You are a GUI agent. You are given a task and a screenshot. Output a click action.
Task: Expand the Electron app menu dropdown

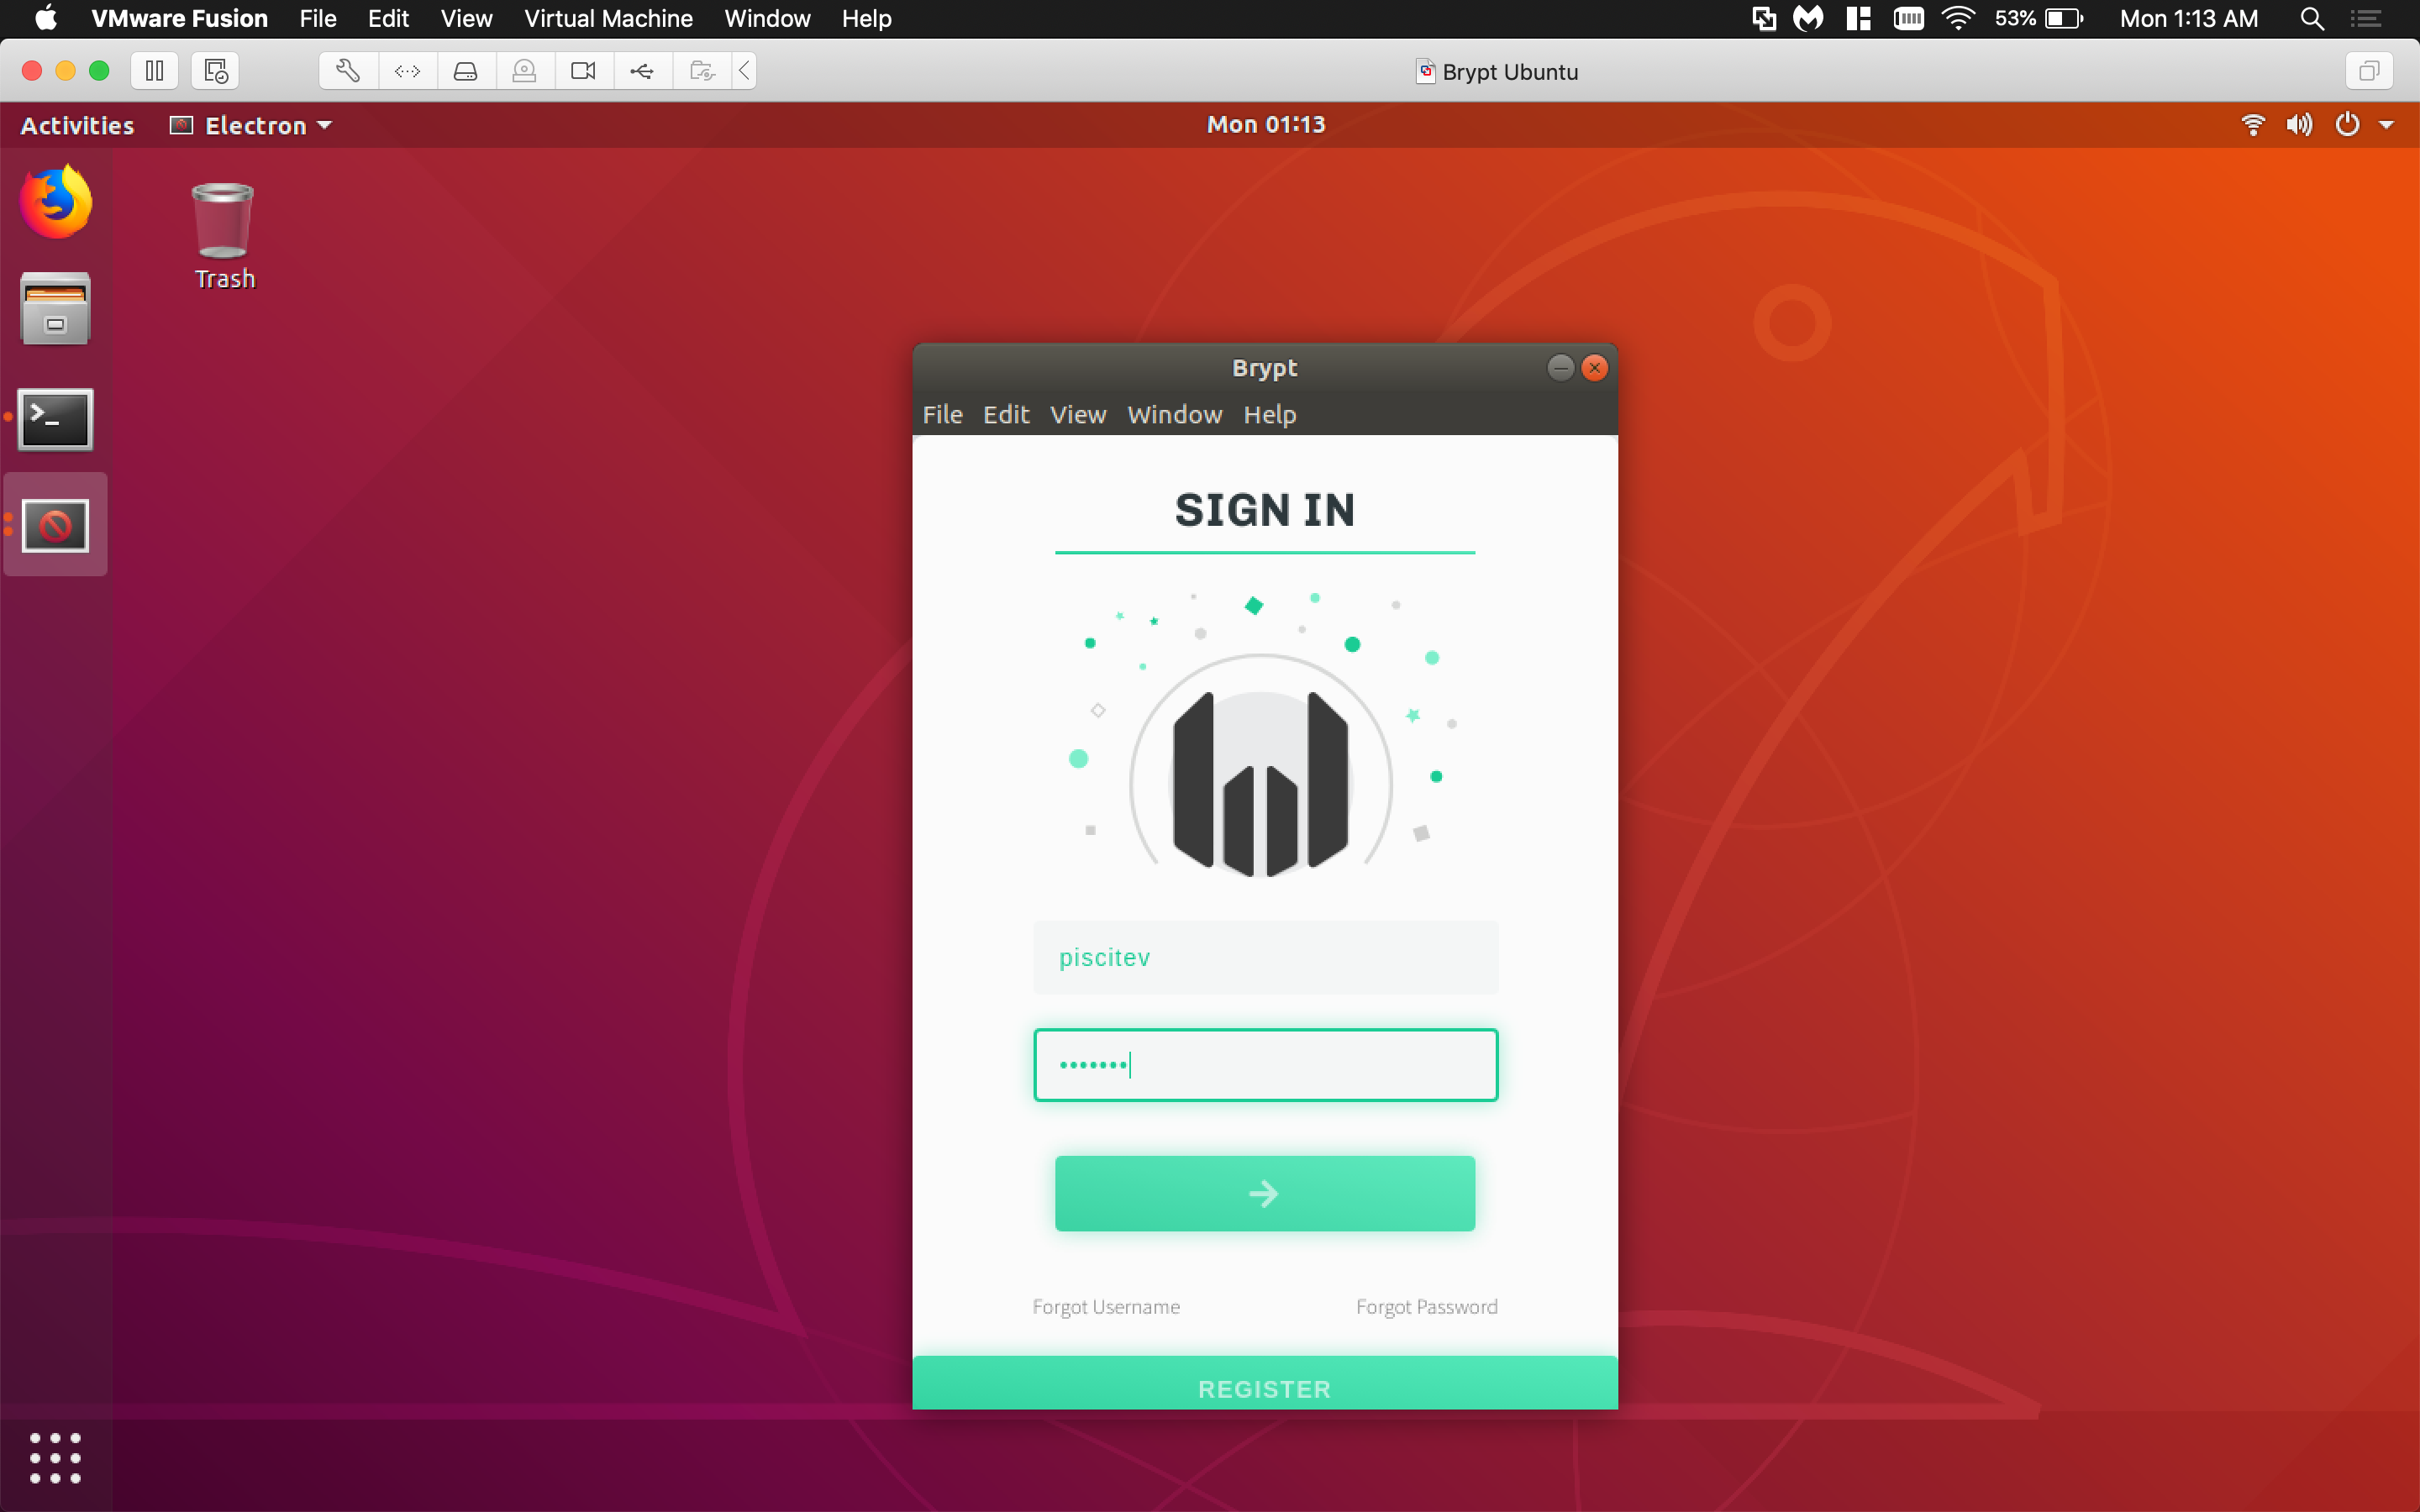[252, 125]
